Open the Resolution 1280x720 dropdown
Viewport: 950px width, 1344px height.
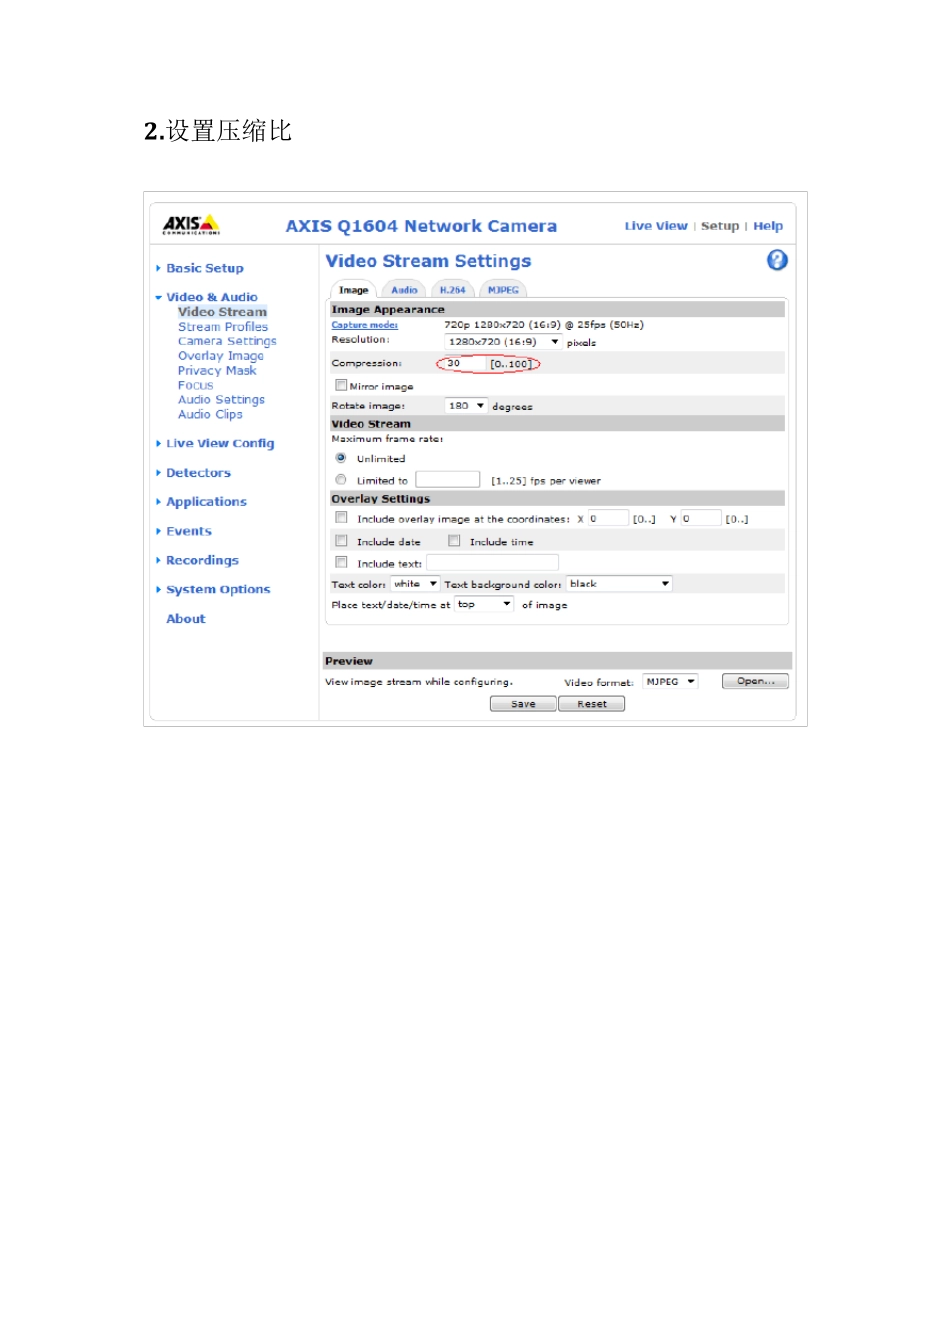[x=503, y=342]
